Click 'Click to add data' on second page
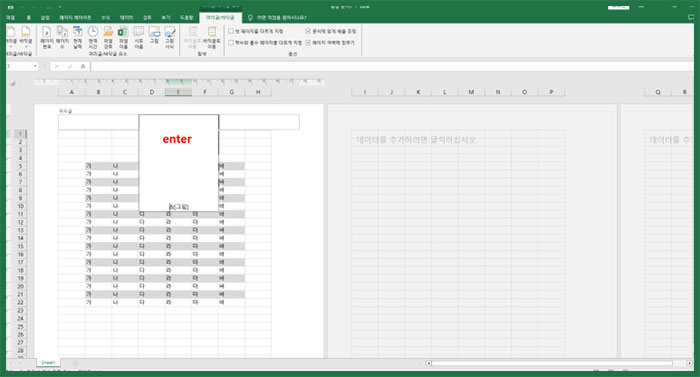The image size is (700, 377). [417, 140]
